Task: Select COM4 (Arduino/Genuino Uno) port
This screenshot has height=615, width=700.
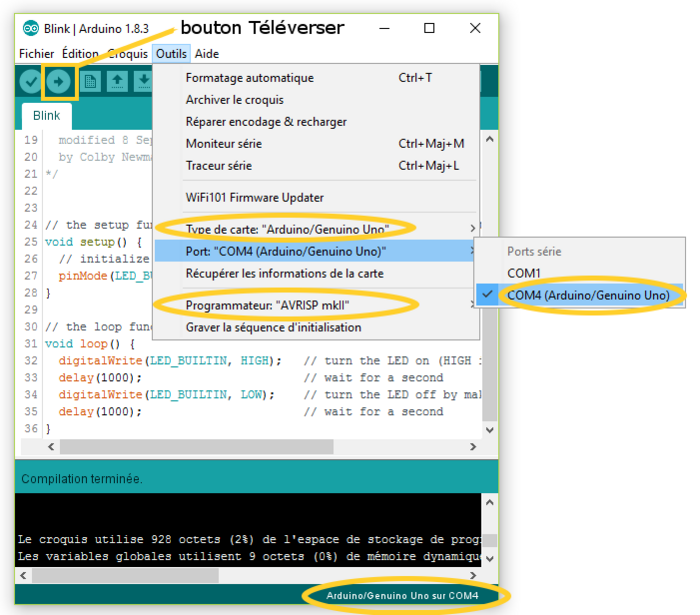Action: 579,295
